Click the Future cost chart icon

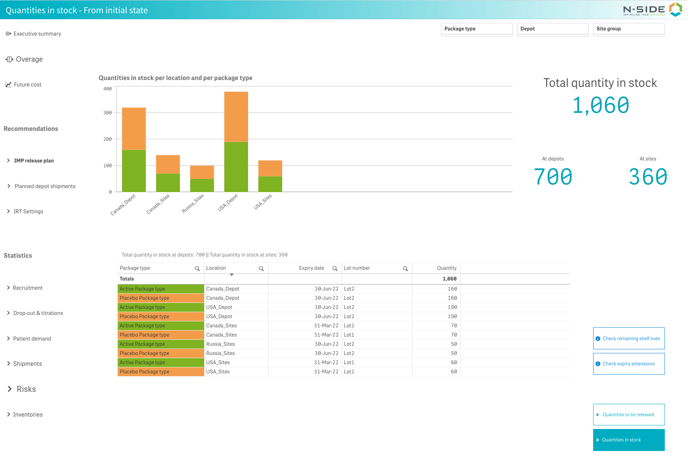tap(8, 85)
